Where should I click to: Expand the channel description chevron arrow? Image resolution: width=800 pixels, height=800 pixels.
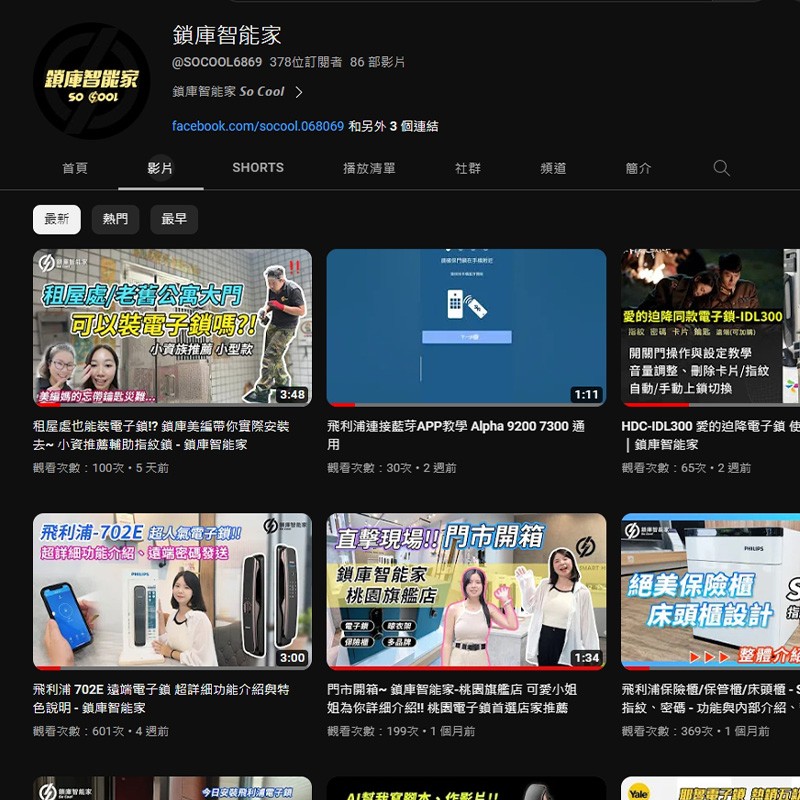[299, 92]
